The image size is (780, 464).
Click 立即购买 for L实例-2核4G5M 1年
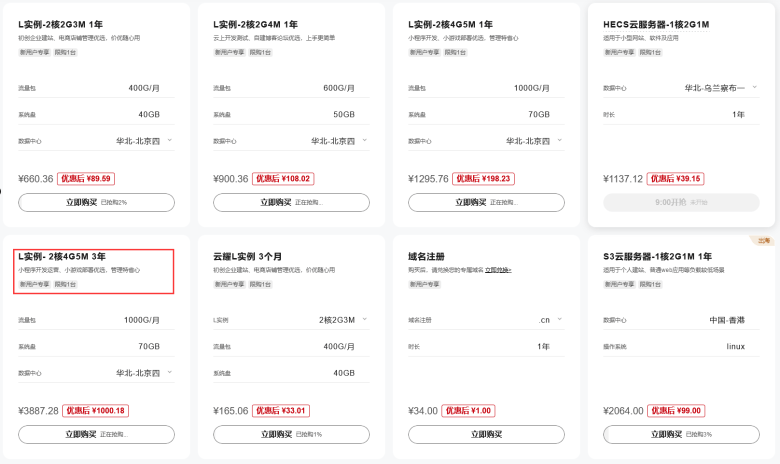[487, 202]
